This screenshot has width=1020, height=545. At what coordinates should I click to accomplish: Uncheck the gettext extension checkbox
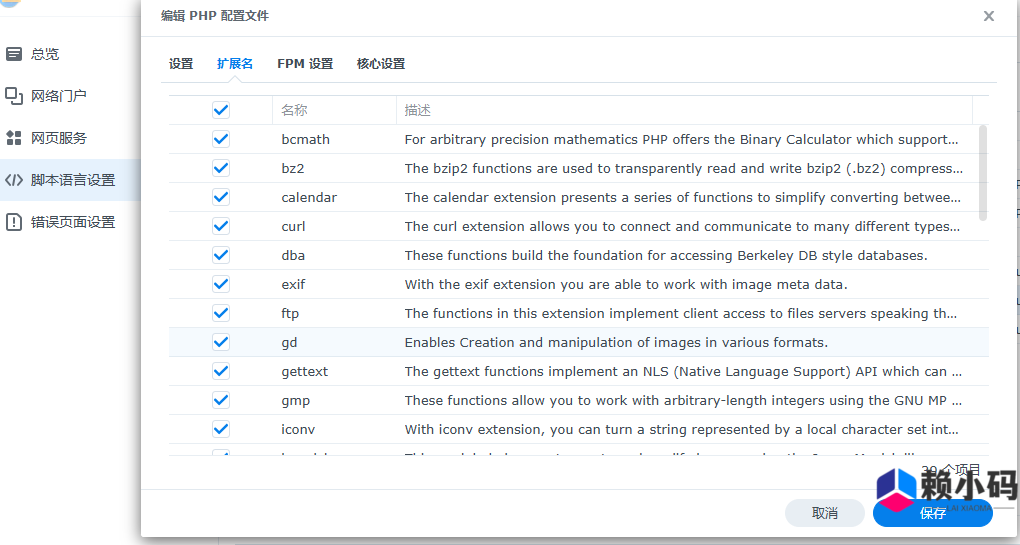point(221,371)
